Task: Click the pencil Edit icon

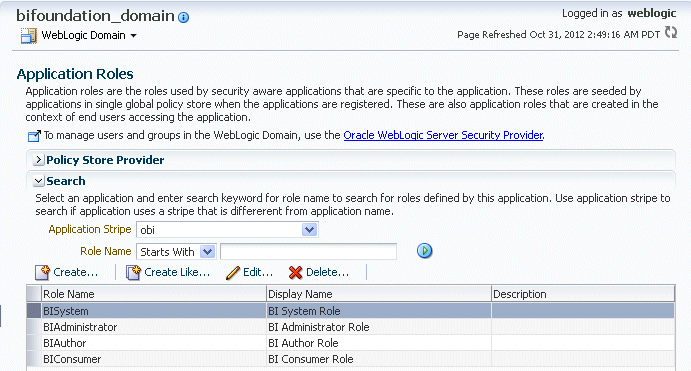Action: pyautogui.click(x=233, y=273)
